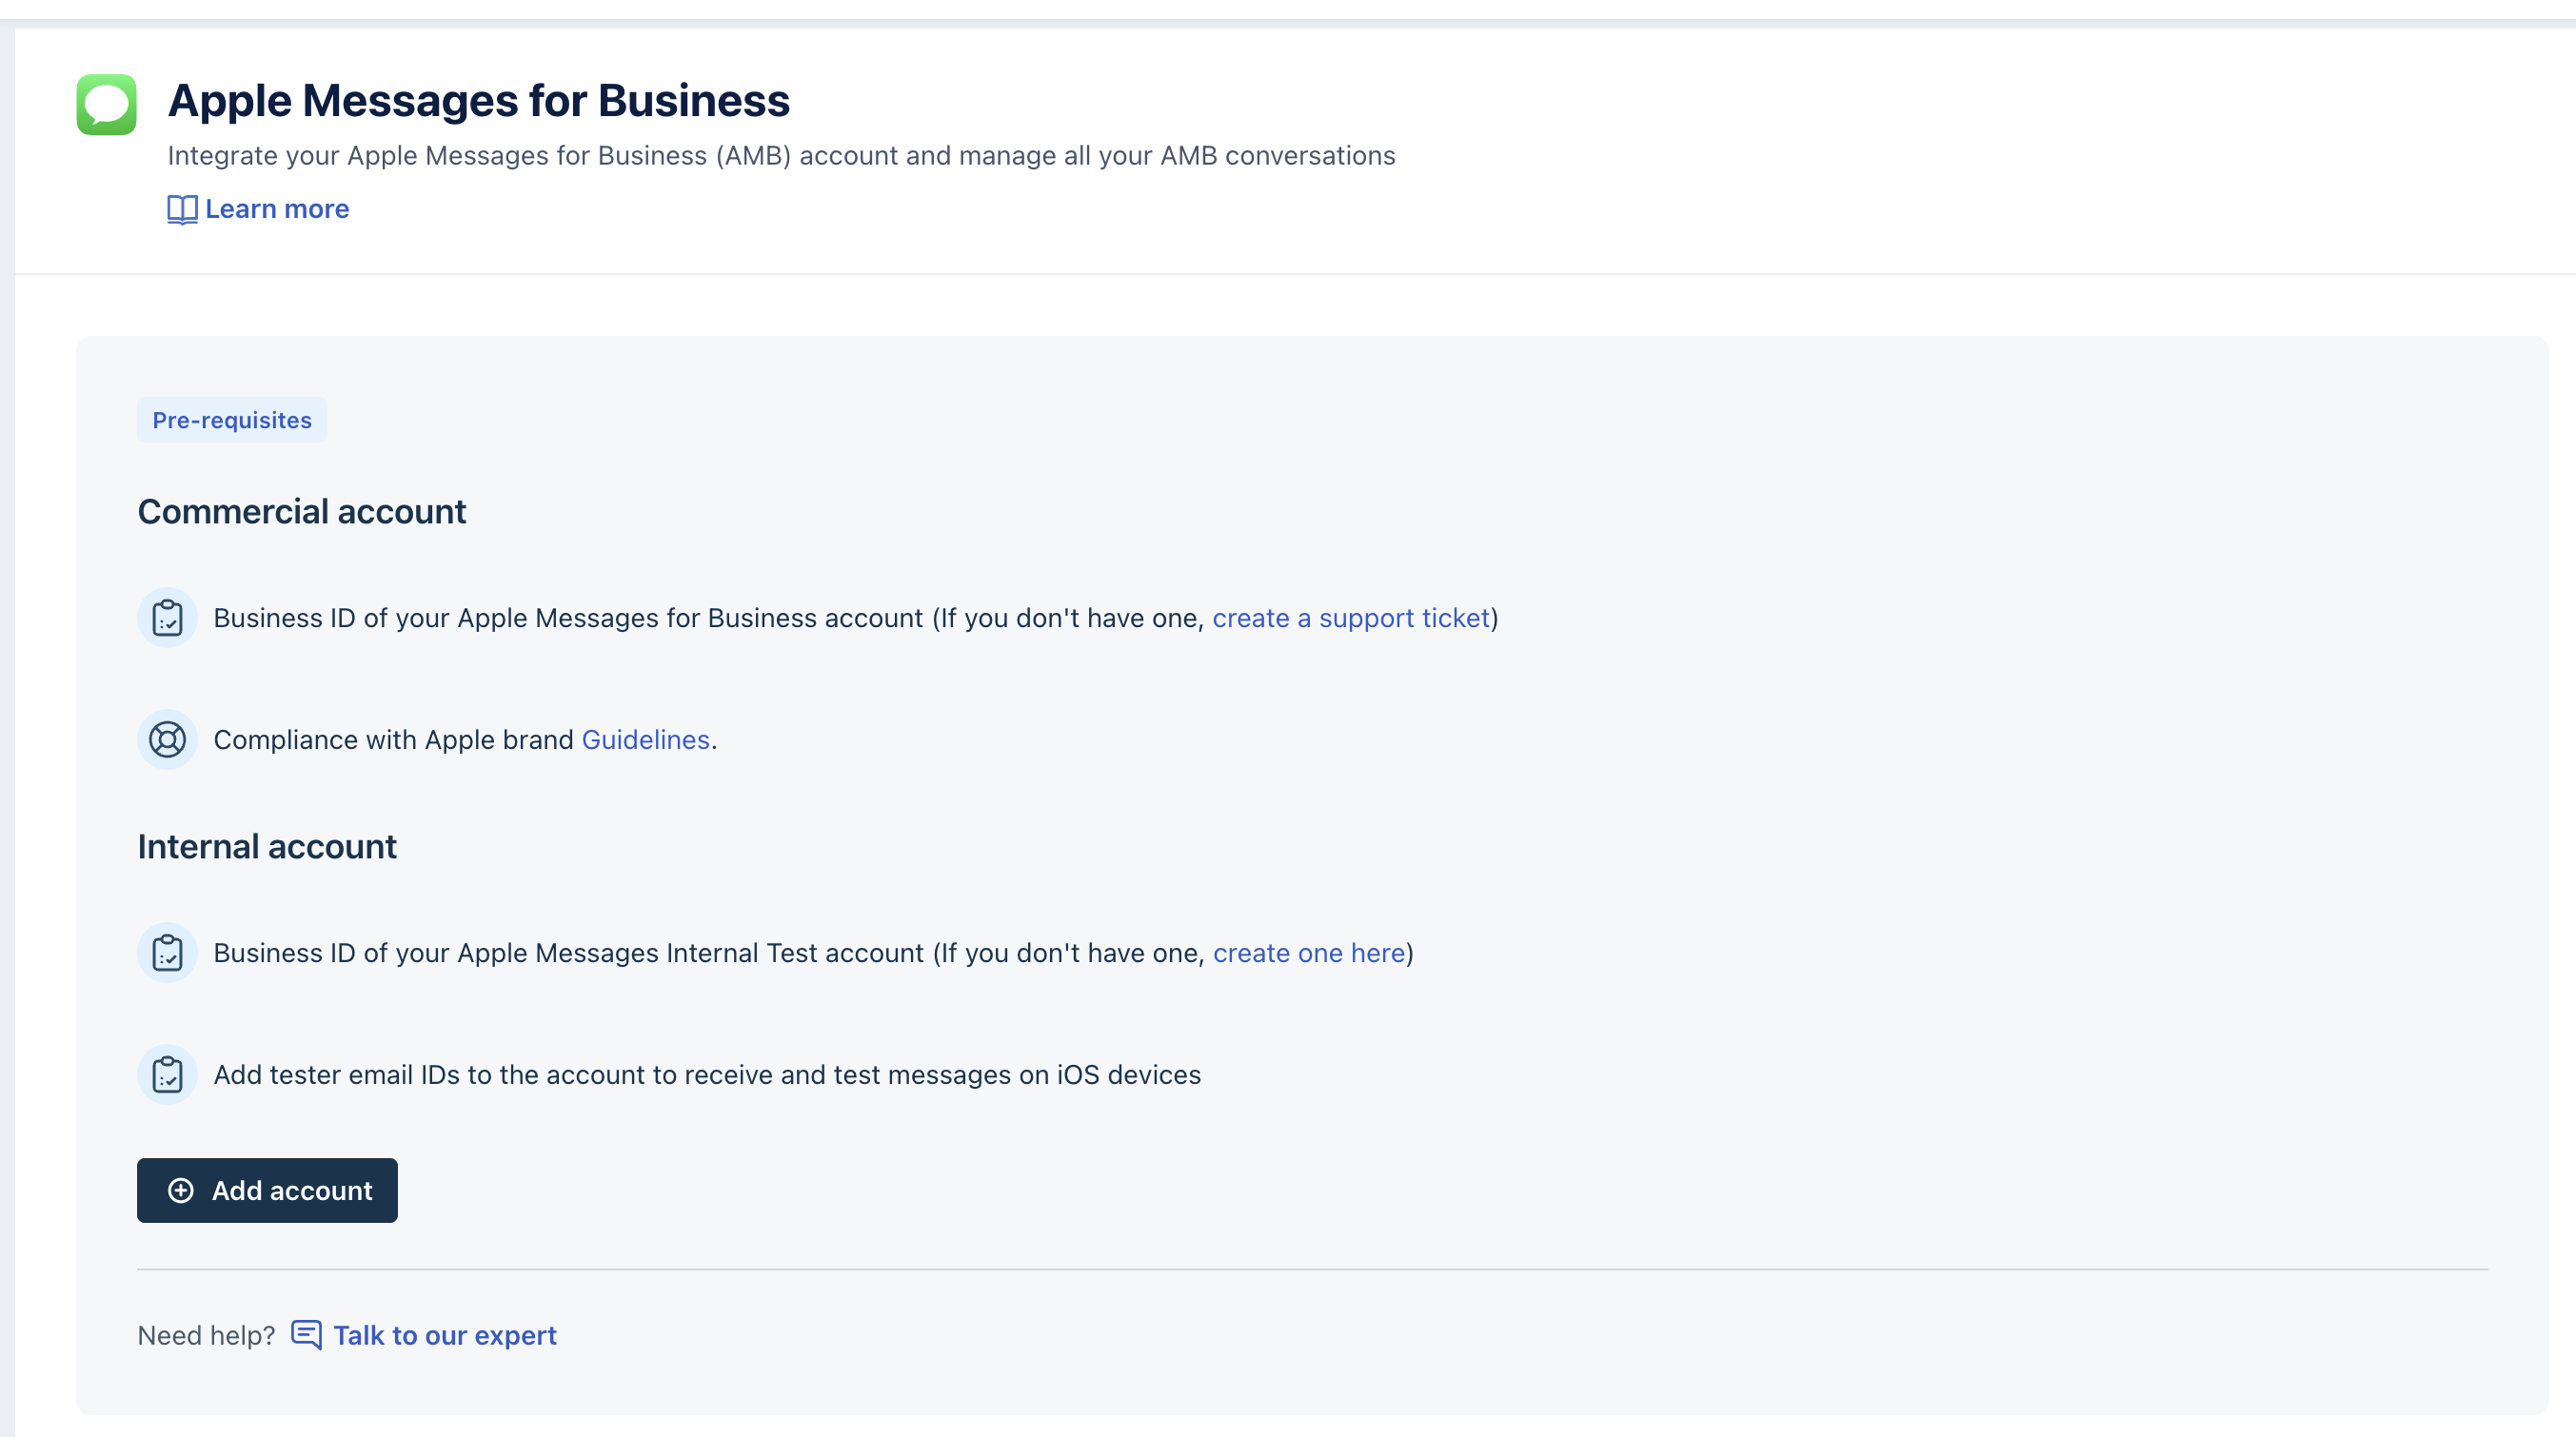
Task: Click clipboard icon for Internal Test account
Action: (x=167, y=953)
